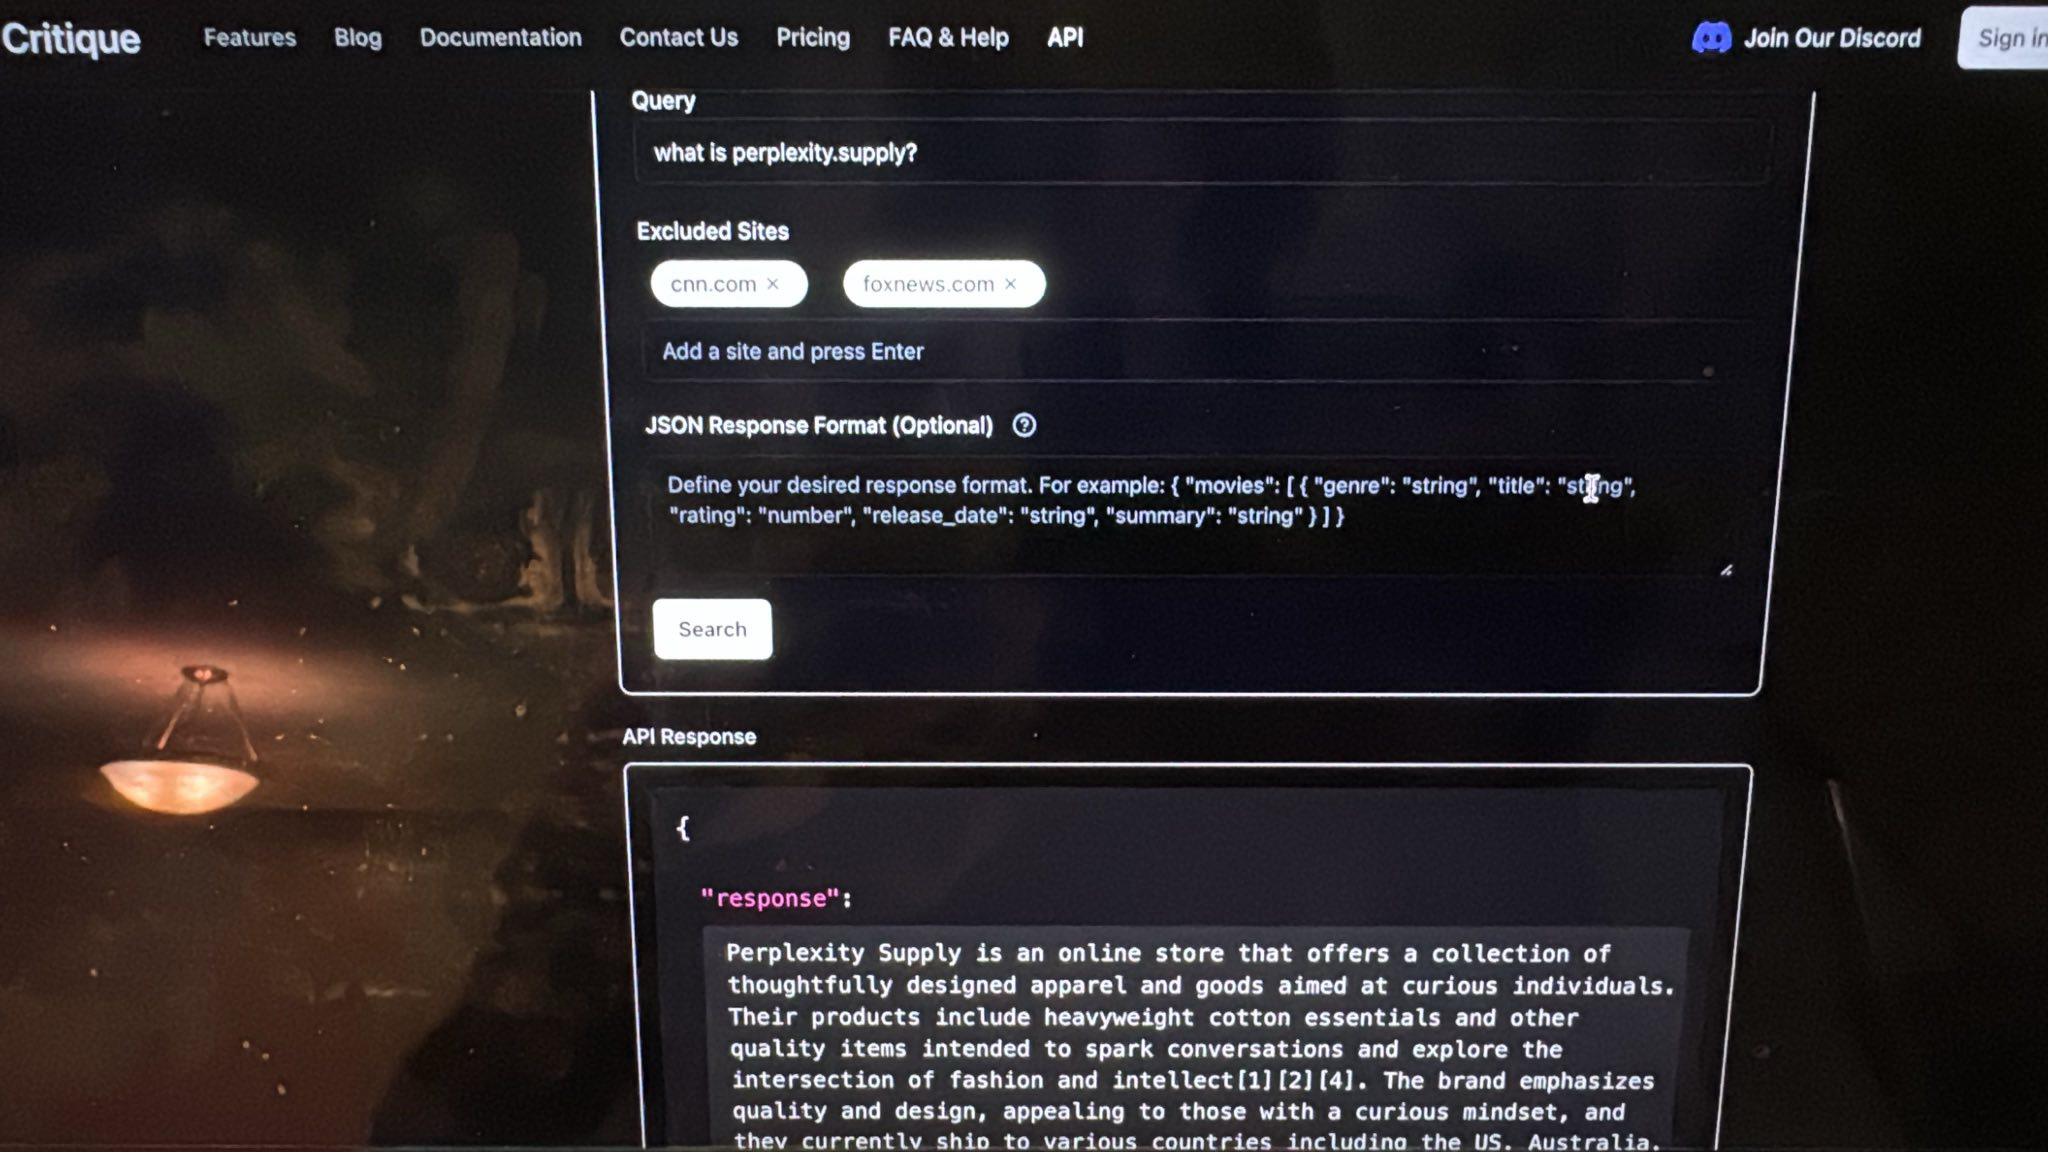Click the Search button
This screenshot has width=2048, height=1152.
[712, 629]
